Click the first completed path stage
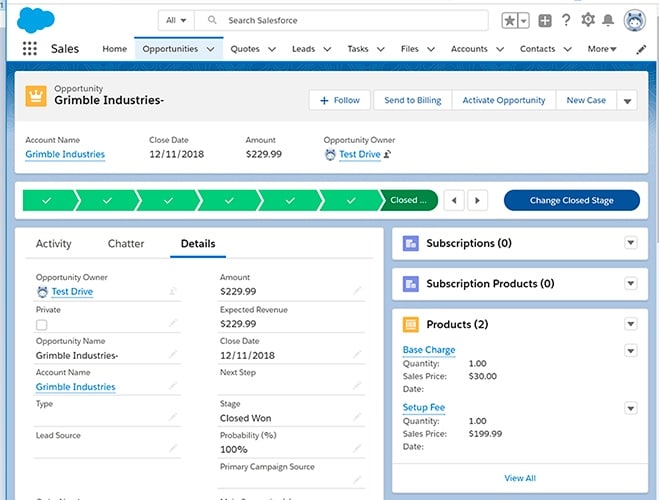Image resolution: width=659 pixels, height=500 pixels. coord(48,200)
